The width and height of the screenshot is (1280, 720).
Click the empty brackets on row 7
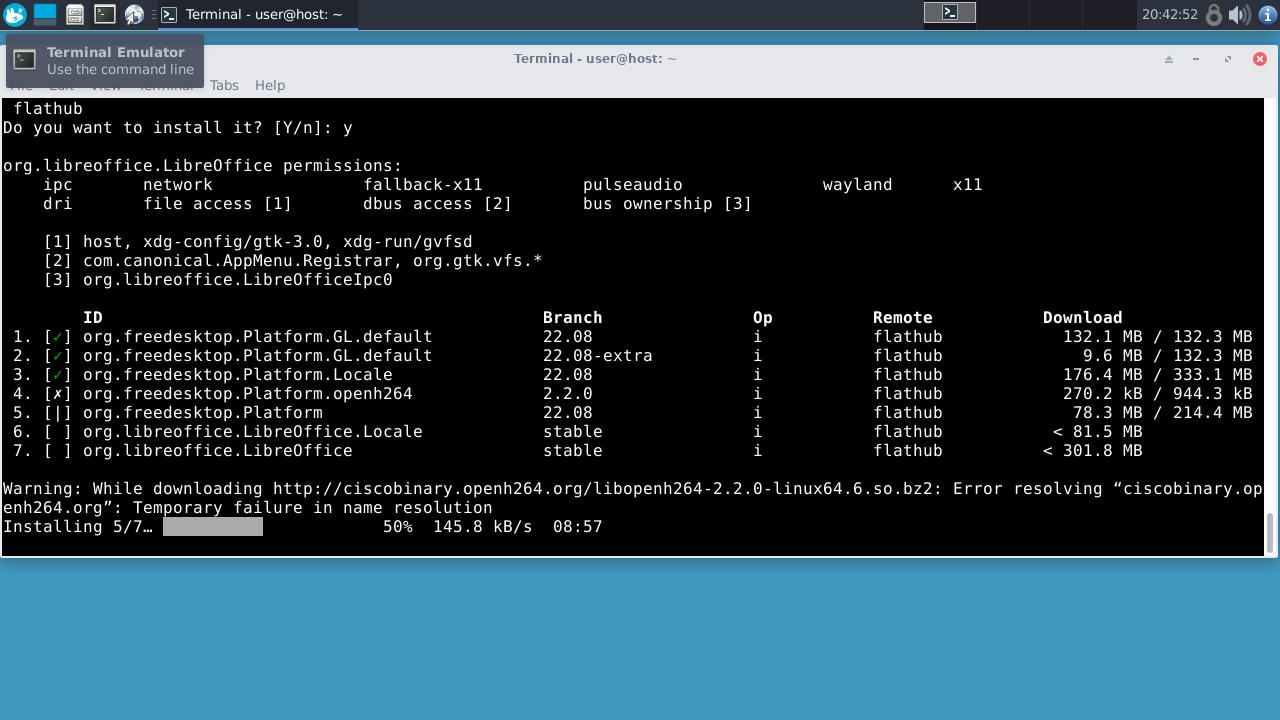coord(58,451)
